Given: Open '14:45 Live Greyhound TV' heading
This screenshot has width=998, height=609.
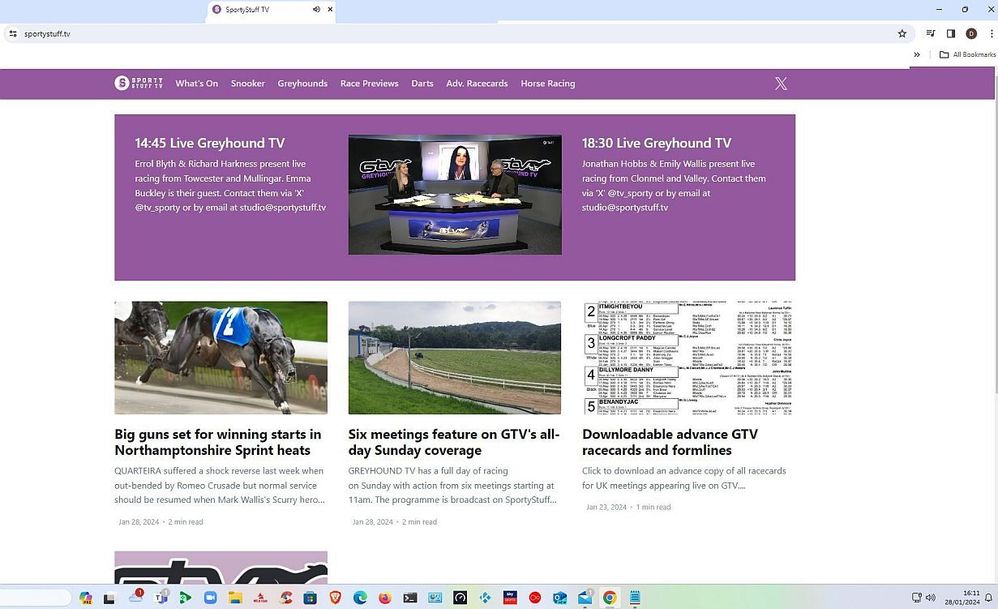Looking at the screenshot, I should [209, 143].
